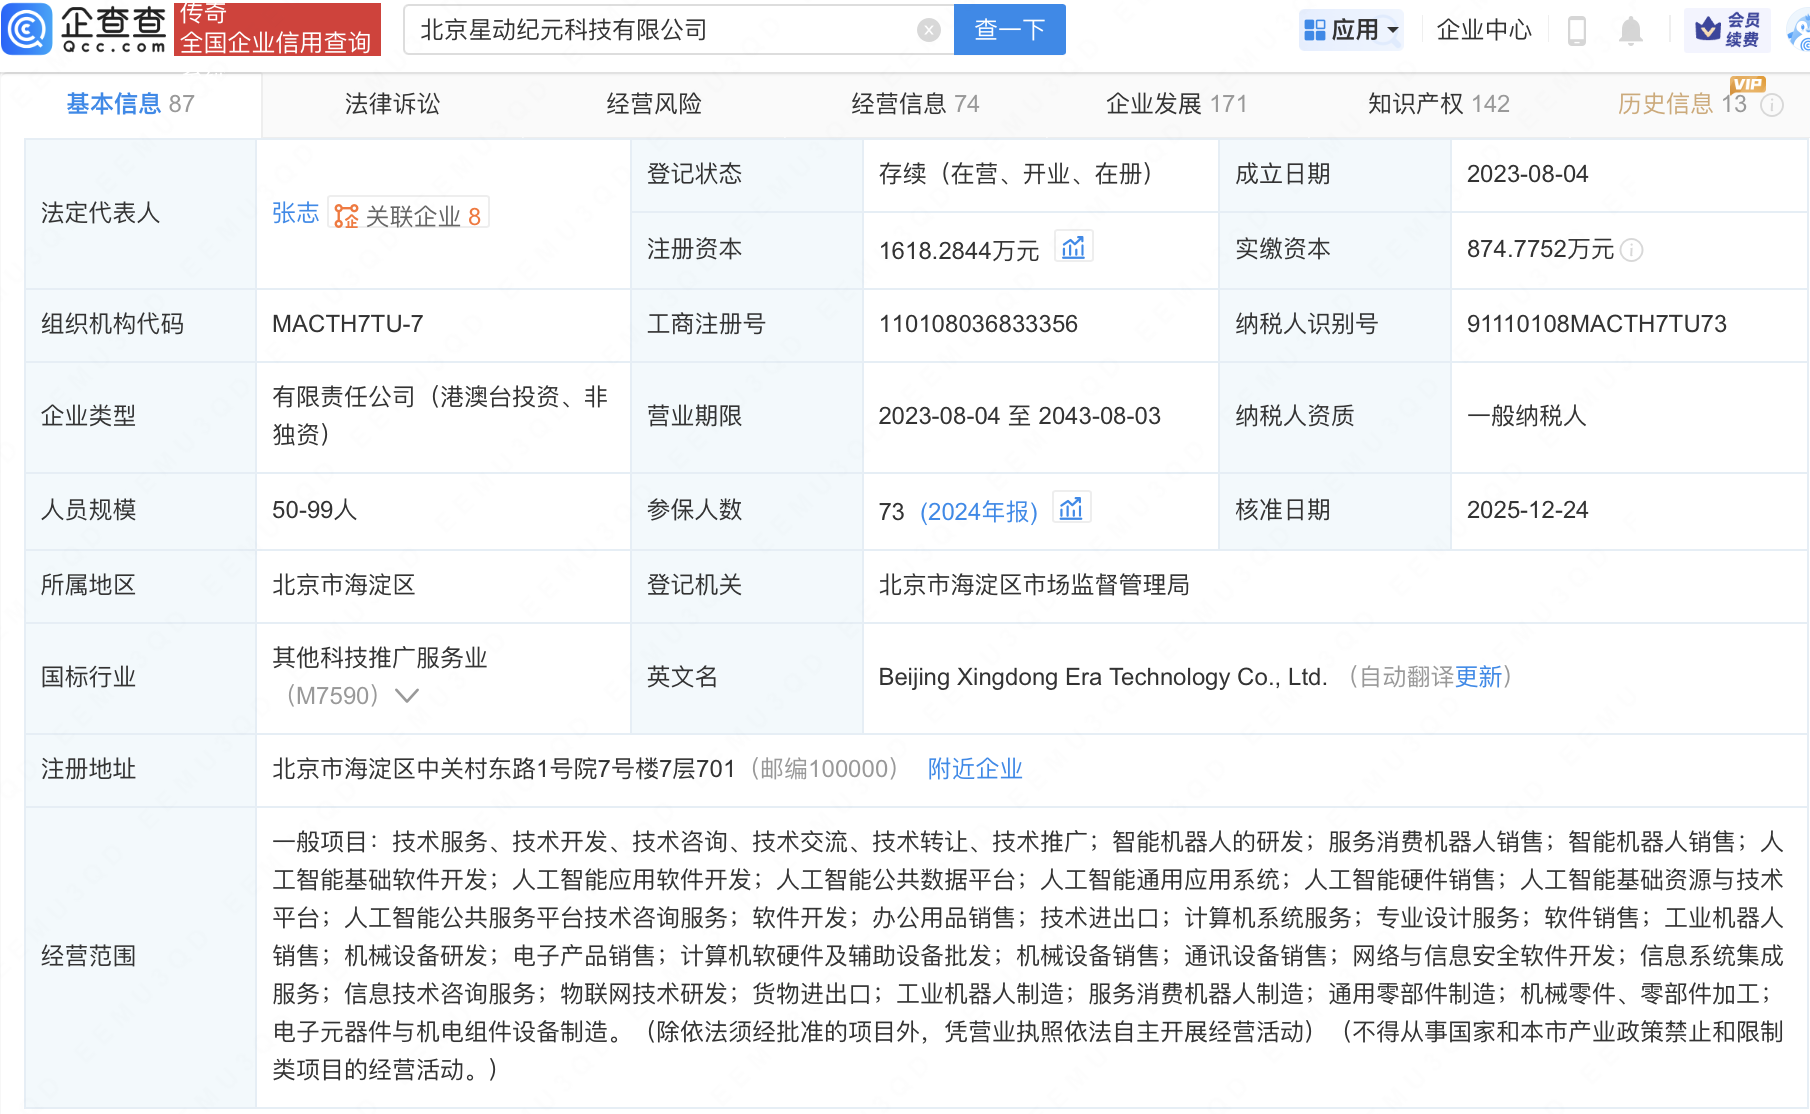This screenshot has height=1114, width=1810.
Task: Click info icon beside 历史信息 tab
Action: [1772, 105]
